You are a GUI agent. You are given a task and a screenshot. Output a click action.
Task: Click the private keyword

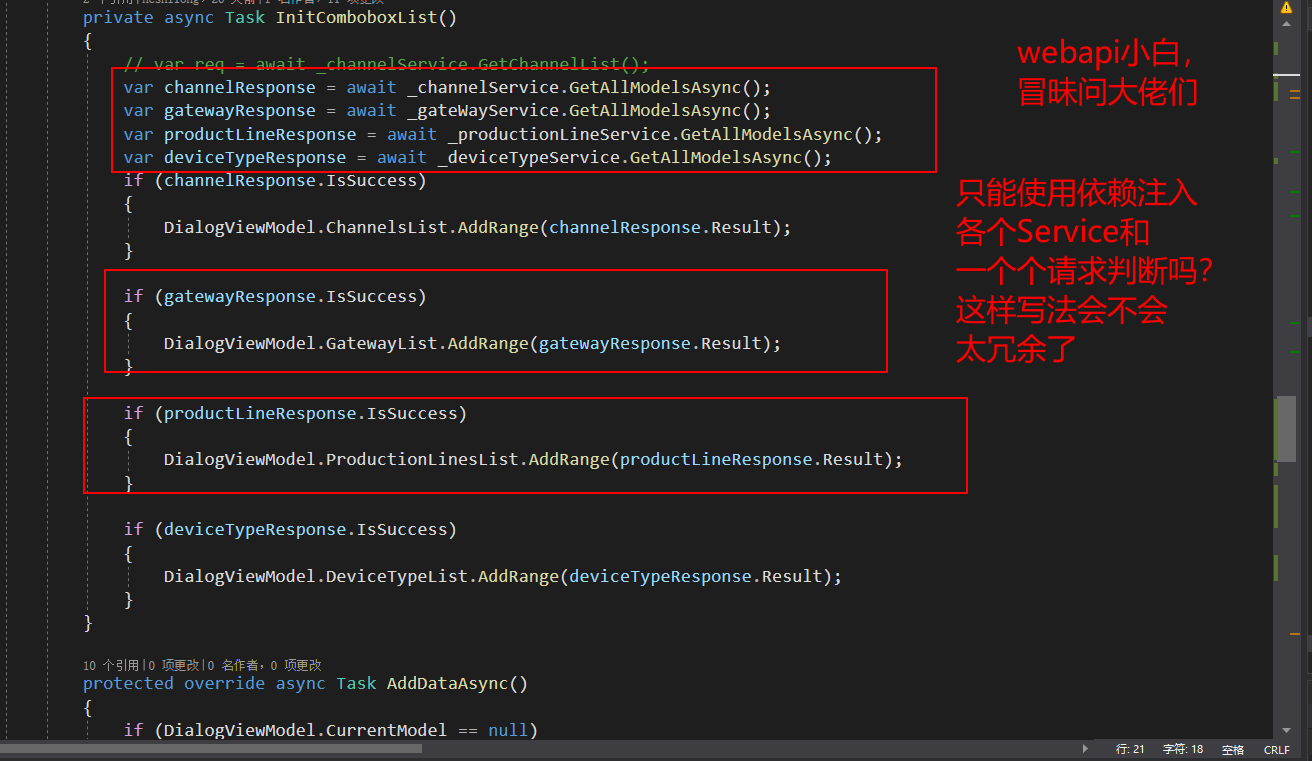coord(118,18)
